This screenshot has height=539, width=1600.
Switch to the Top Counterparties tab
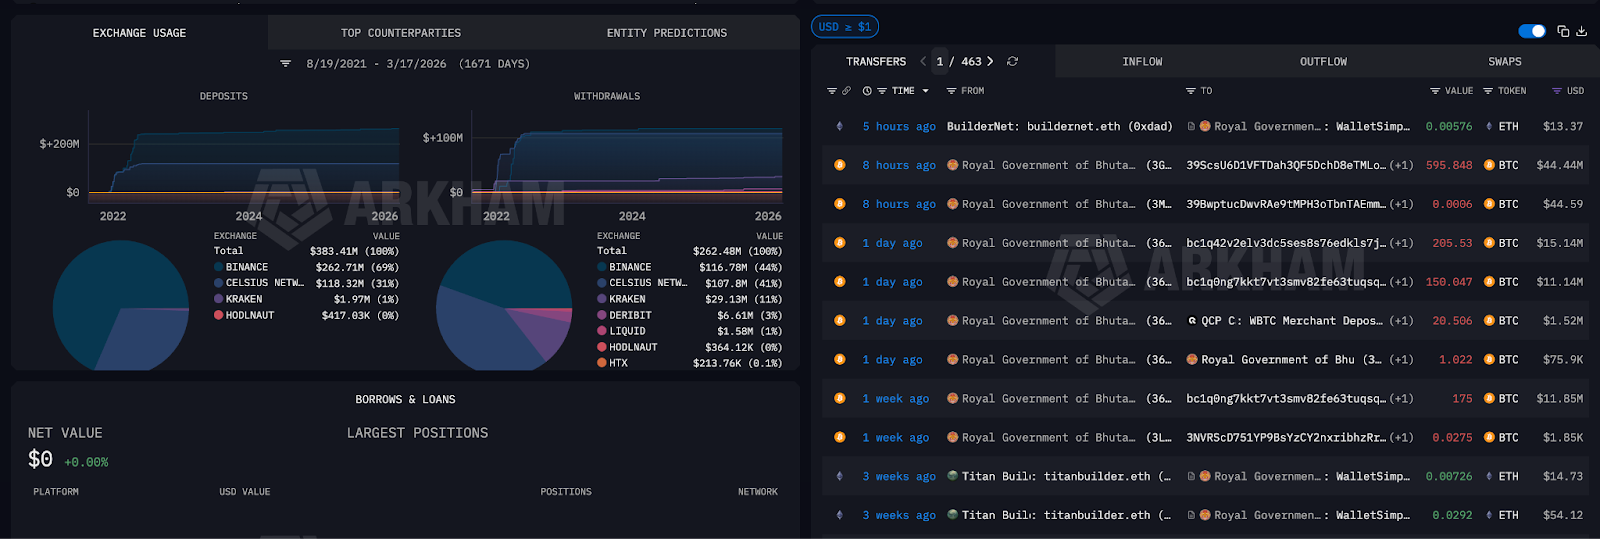tap(400, 33)
